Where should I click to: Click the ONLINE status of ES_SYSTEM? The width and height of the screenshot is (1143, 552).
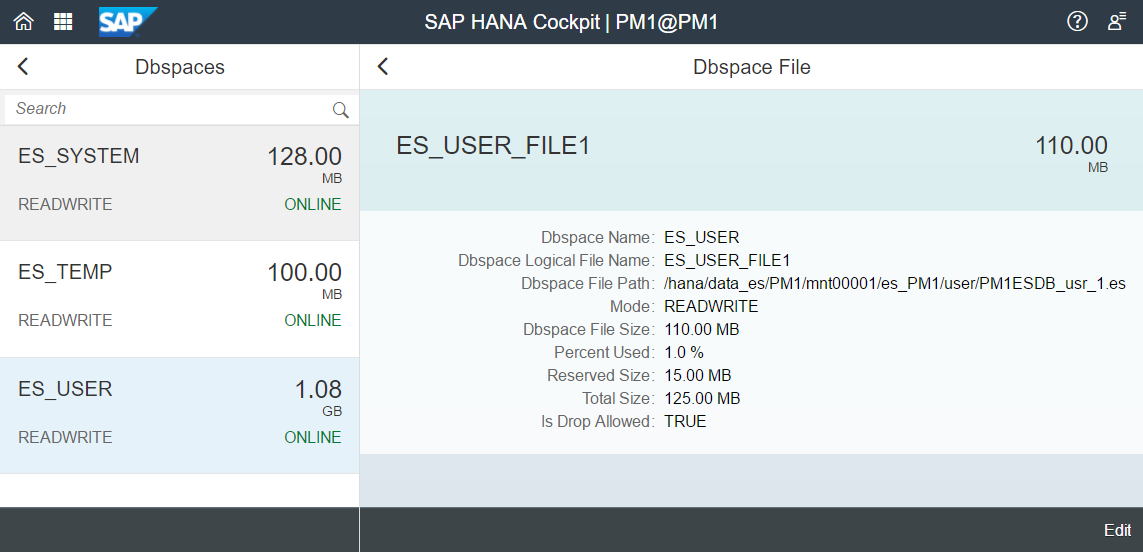click(313, 204)
